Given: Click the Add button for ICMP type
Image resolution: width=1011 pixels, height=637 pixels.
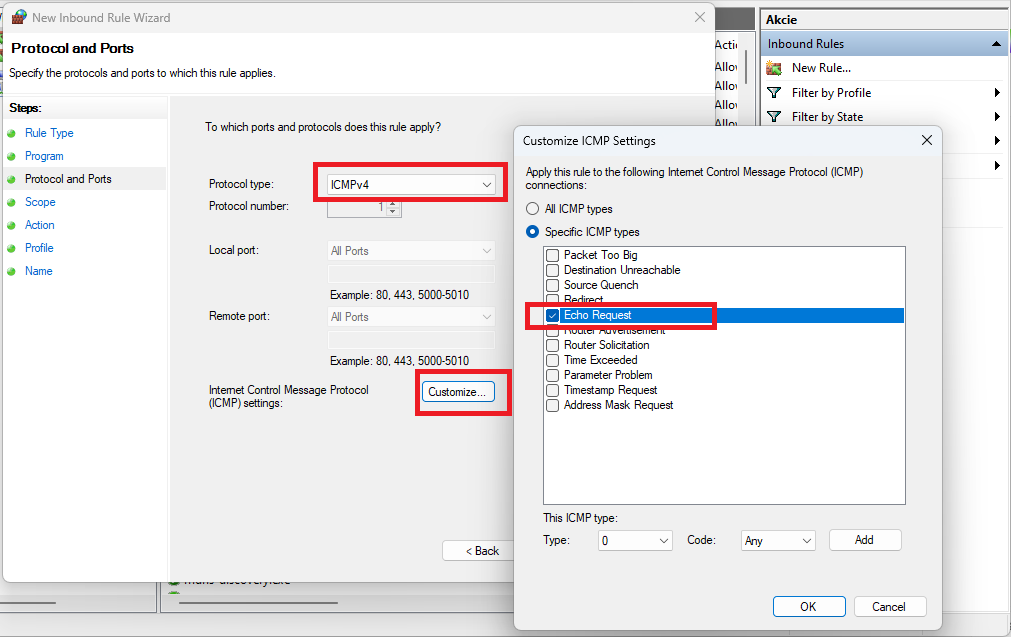Looking at the screenshot, I should [865, 540].
